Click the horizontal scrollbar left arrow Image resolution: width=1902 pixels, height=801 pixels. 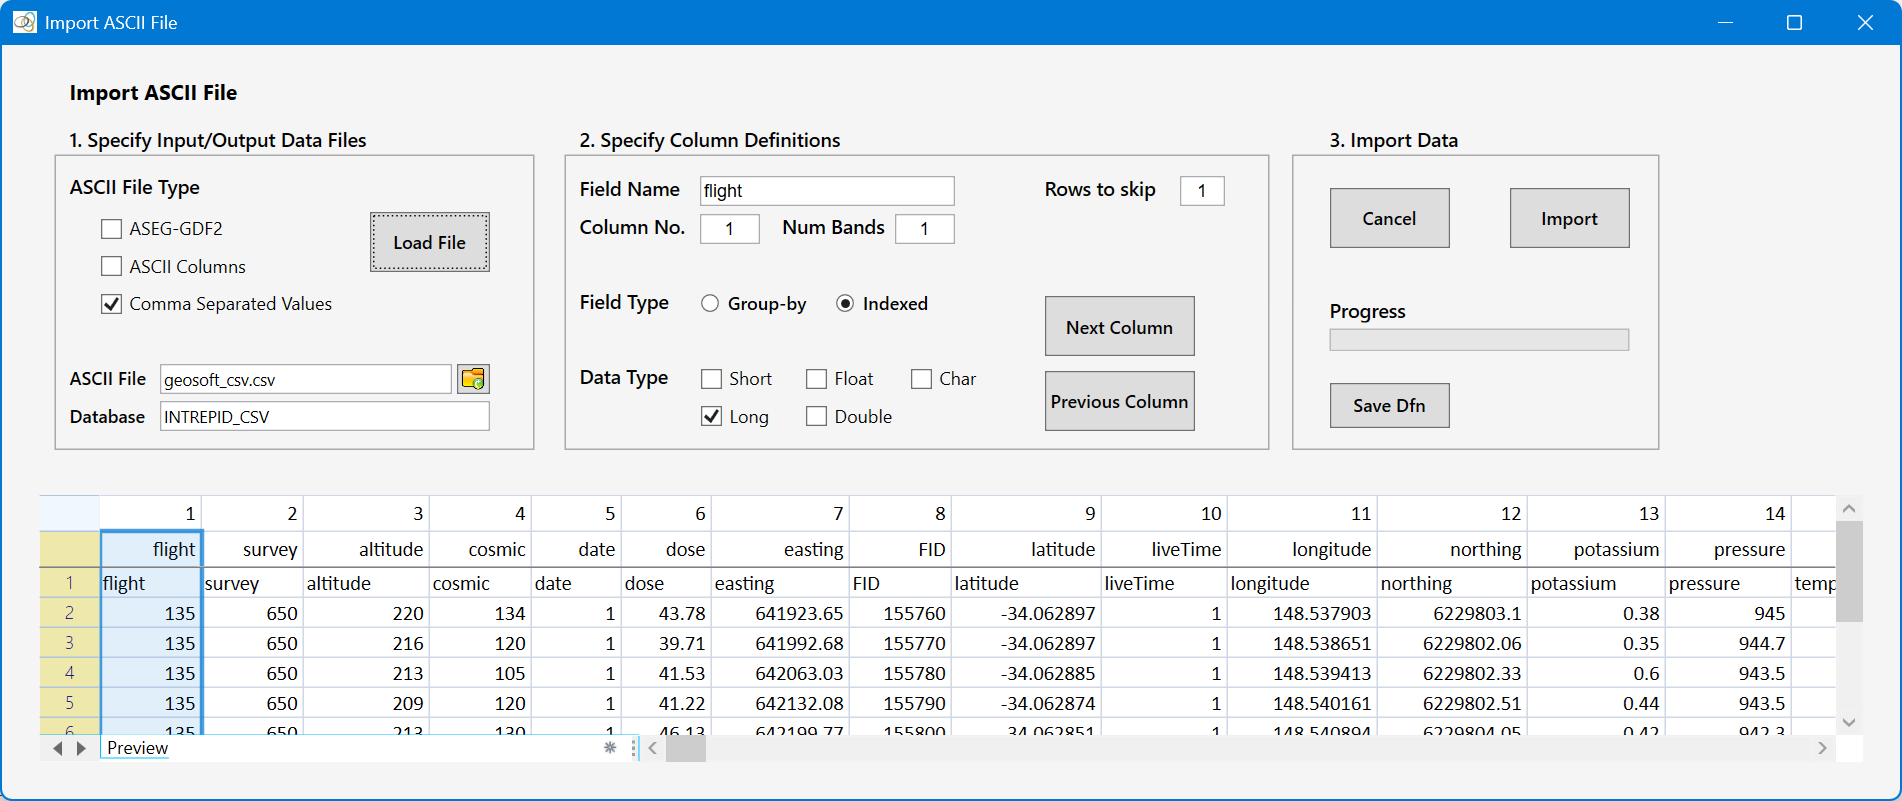click(652, 748)
